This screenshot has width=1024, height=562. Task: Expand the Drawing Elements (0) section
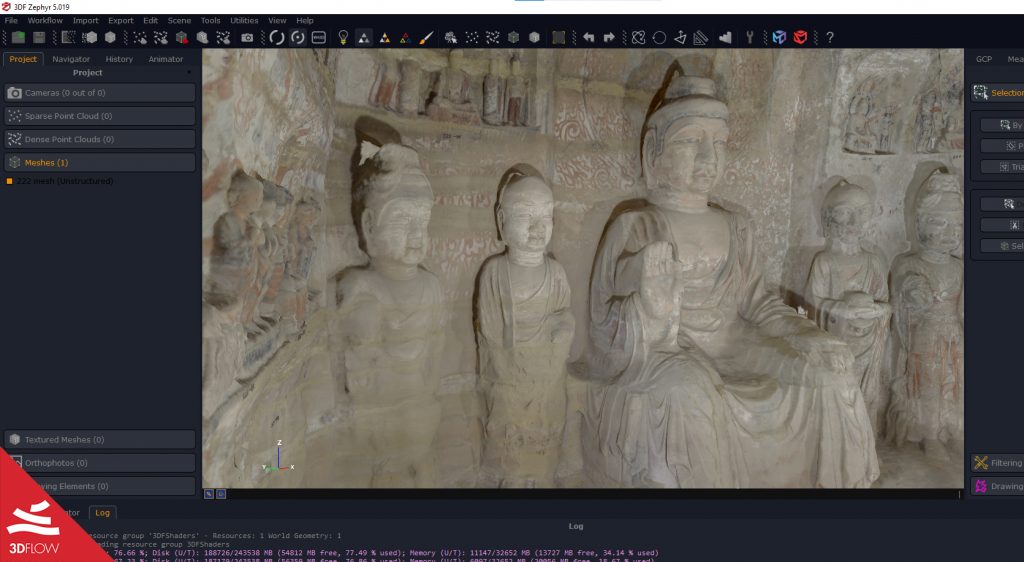(x=100, y=486)
